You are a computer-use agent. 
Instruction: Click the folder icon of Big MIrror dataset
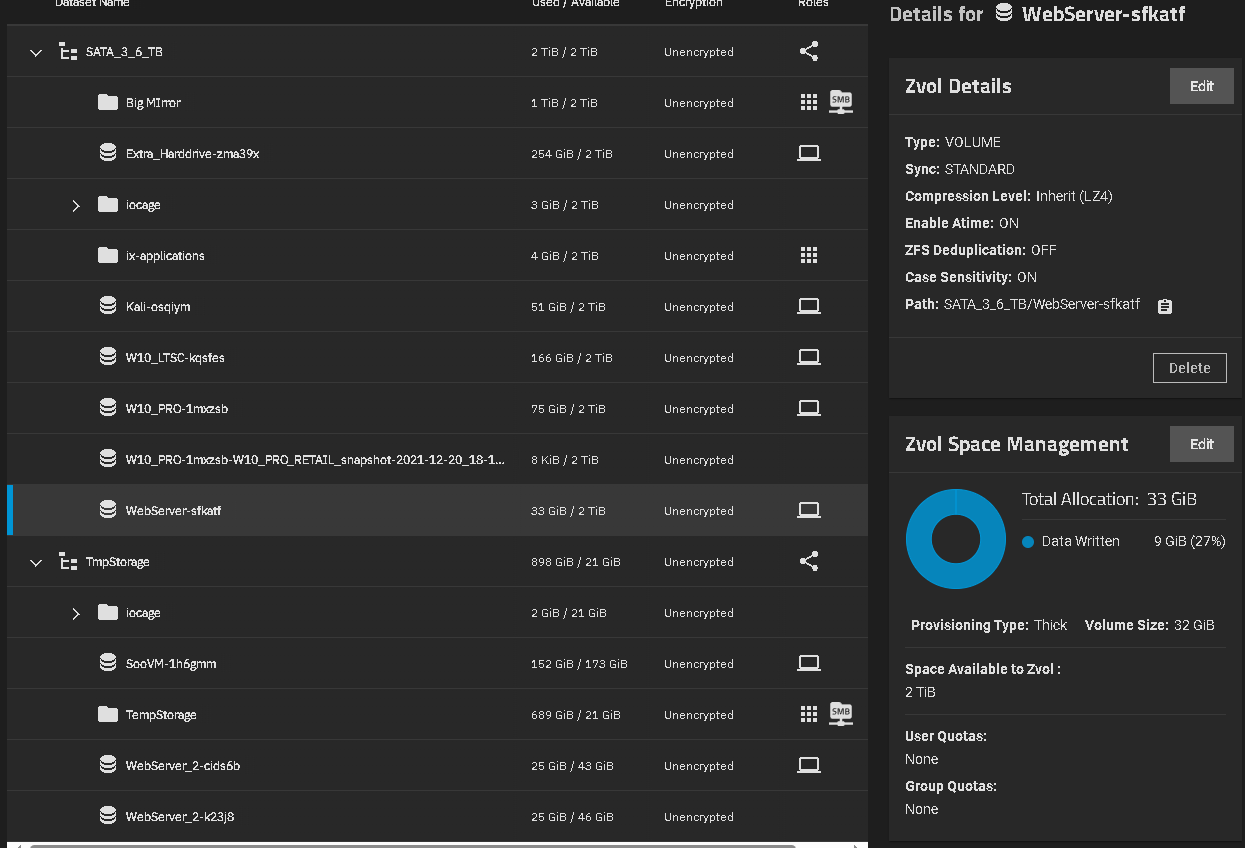point(108,102)
